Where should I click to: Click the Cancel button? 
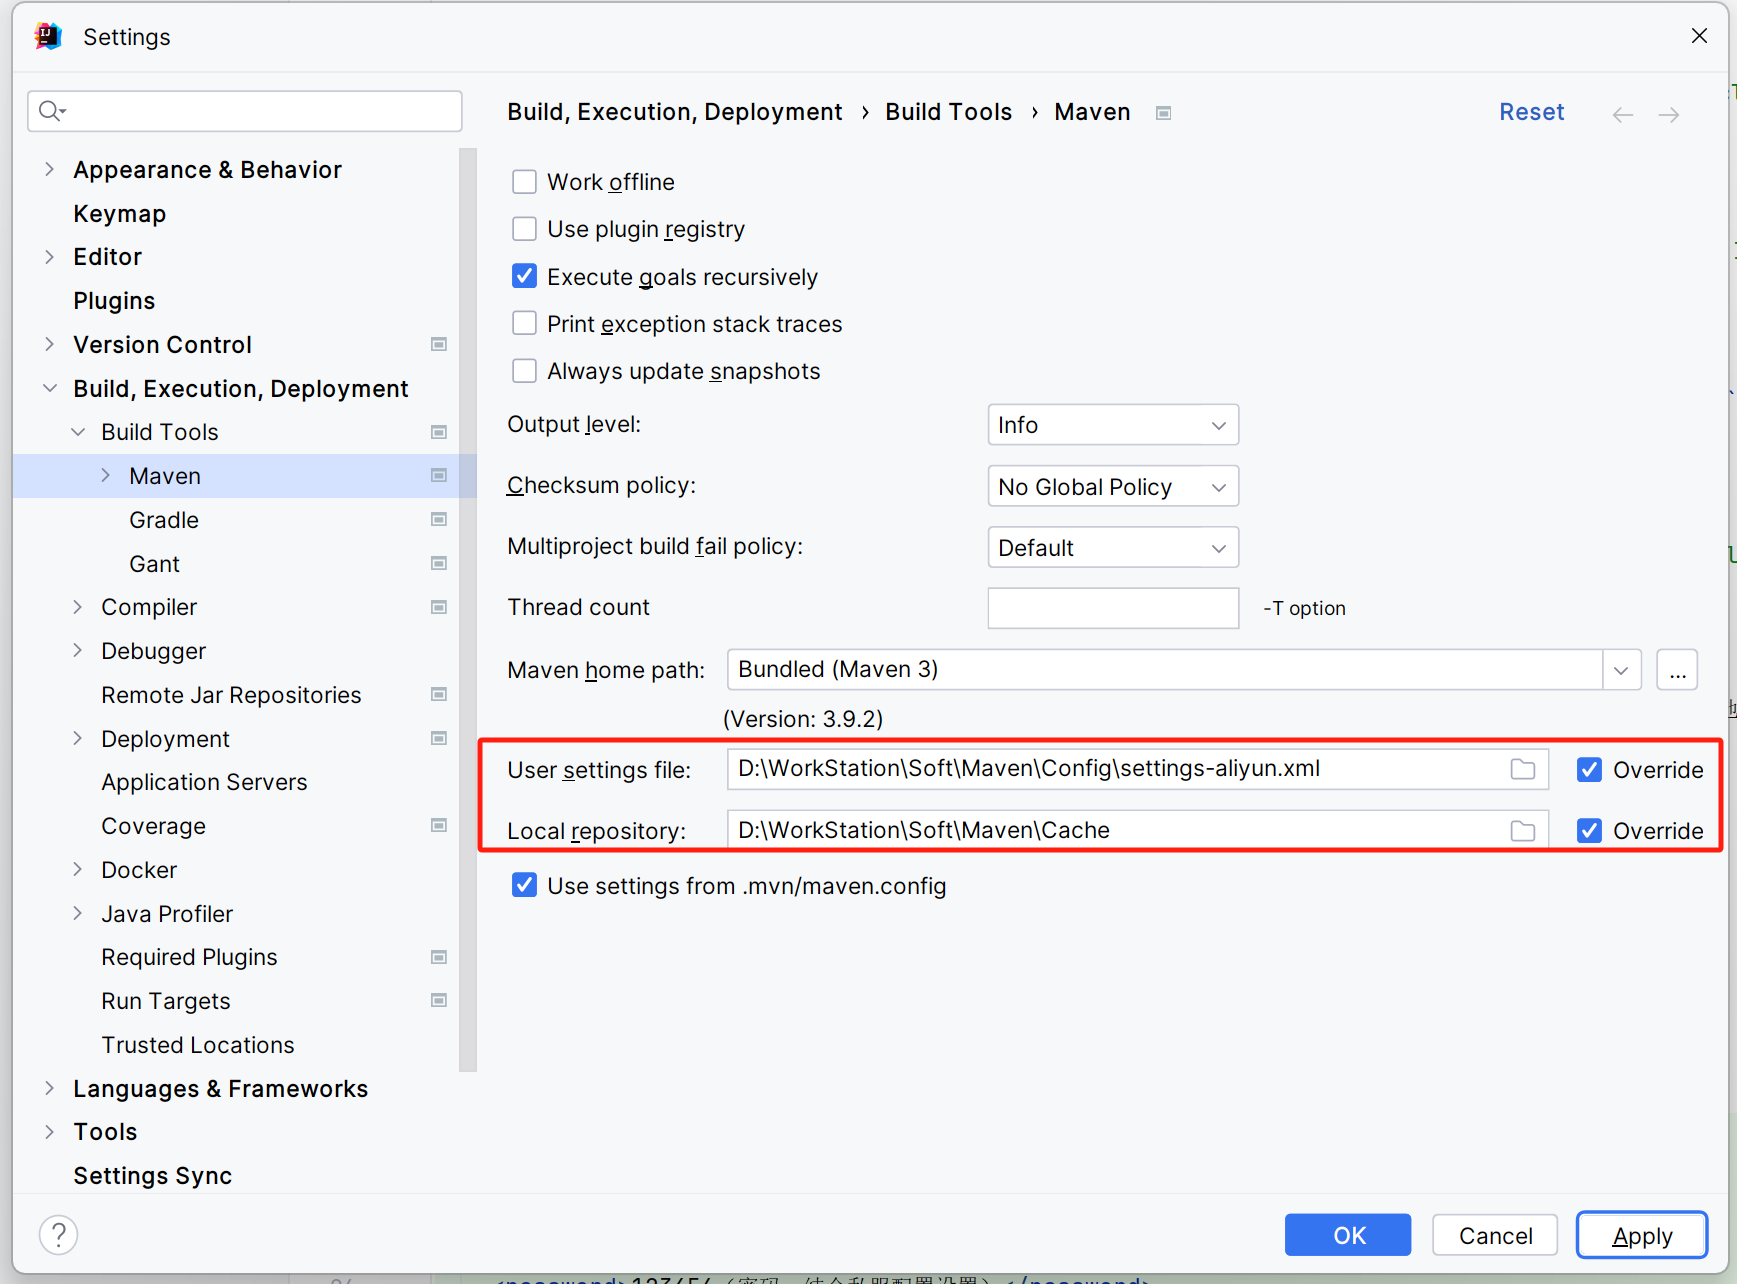[1495, 1235]
